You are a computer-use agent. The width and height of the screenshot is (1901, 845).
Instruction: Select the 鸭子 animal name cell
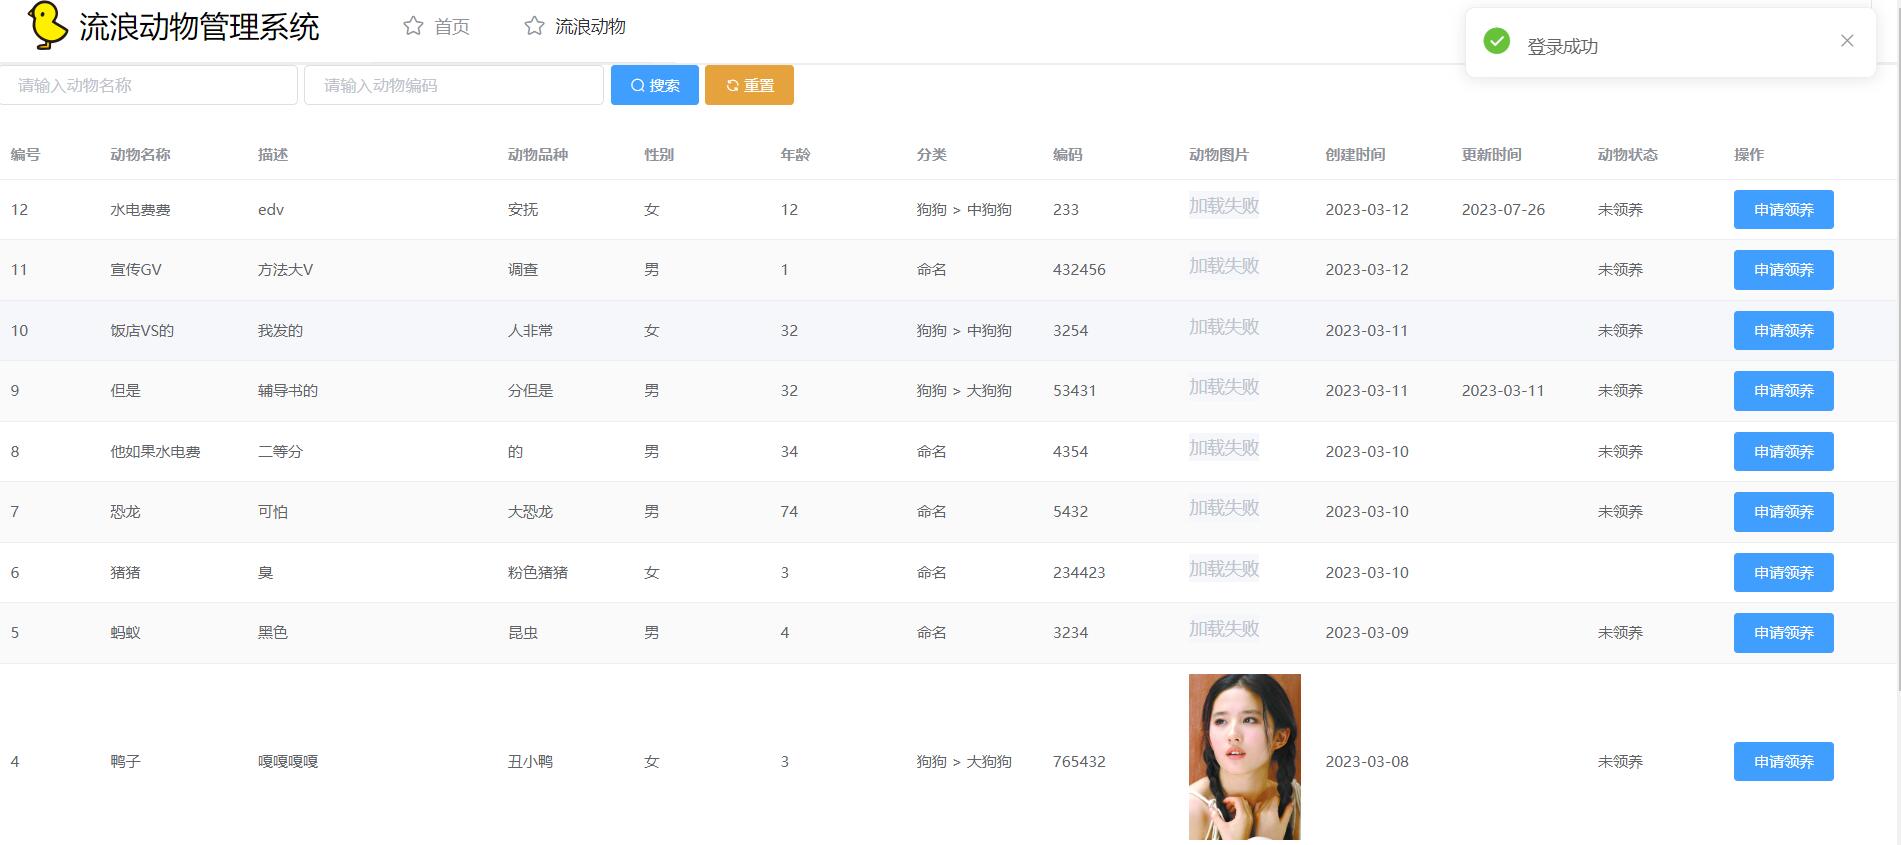[x=125, y=762]
